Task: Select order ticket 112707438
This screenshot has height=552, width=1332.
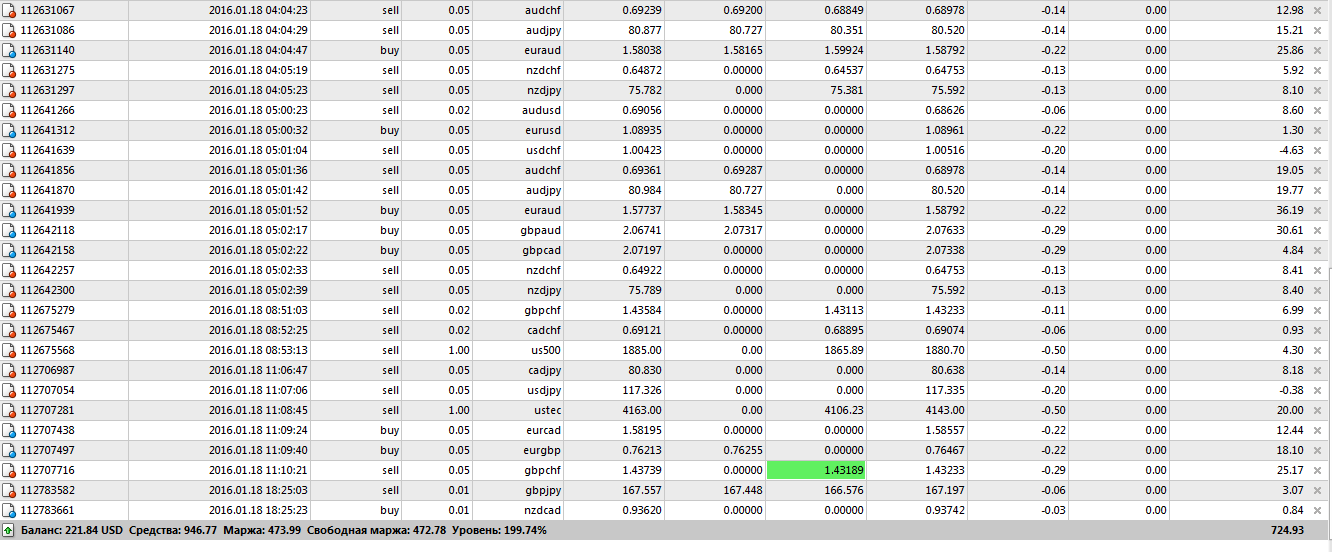Action: tap(47, 430)
